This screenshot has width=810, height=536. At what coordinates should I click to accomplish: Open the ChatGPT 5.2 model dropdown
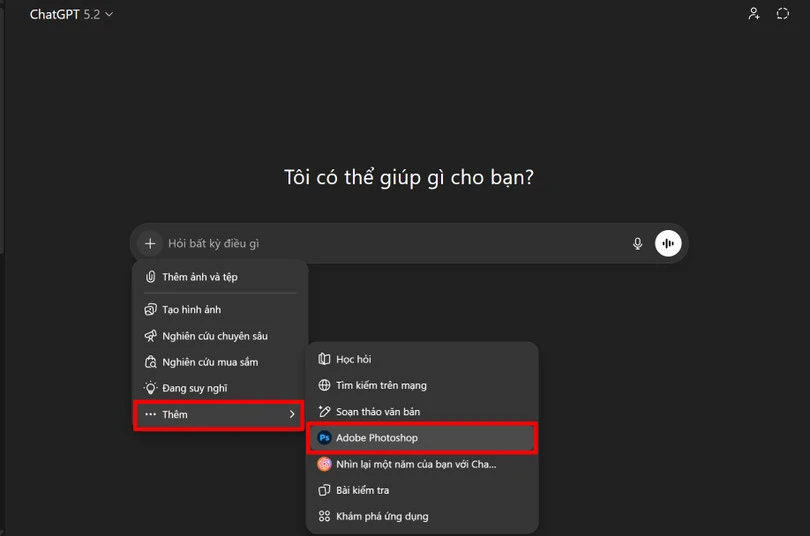pos(72,15)
